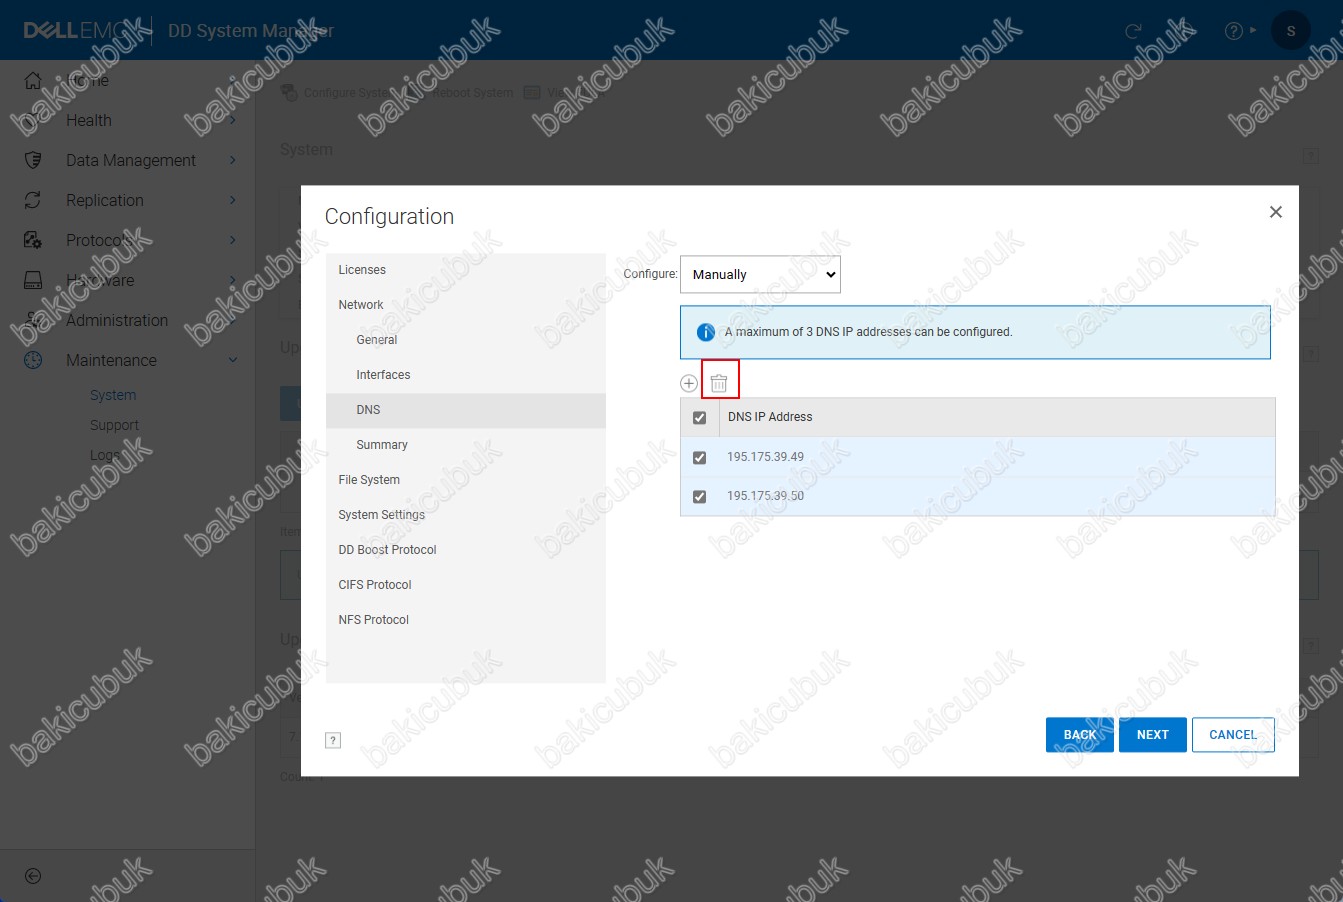Select File System configuration step

click(466, 480)
